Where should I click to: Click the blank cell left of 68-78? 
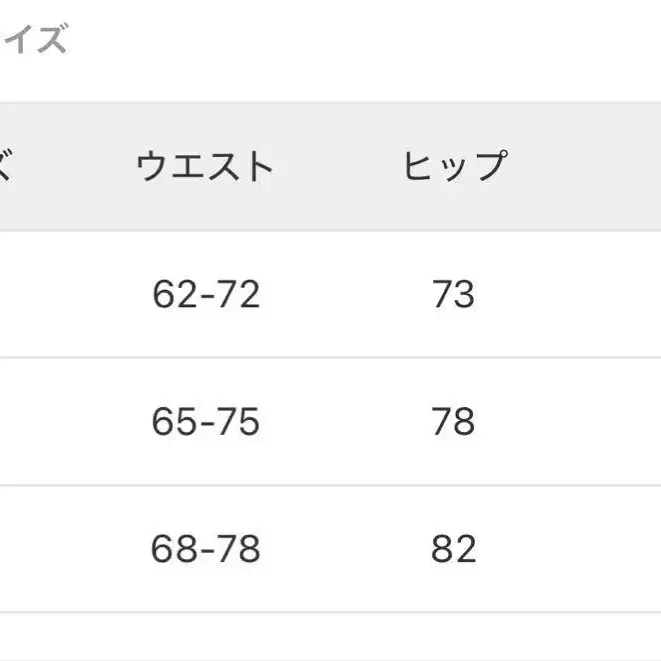click(50, 548)
